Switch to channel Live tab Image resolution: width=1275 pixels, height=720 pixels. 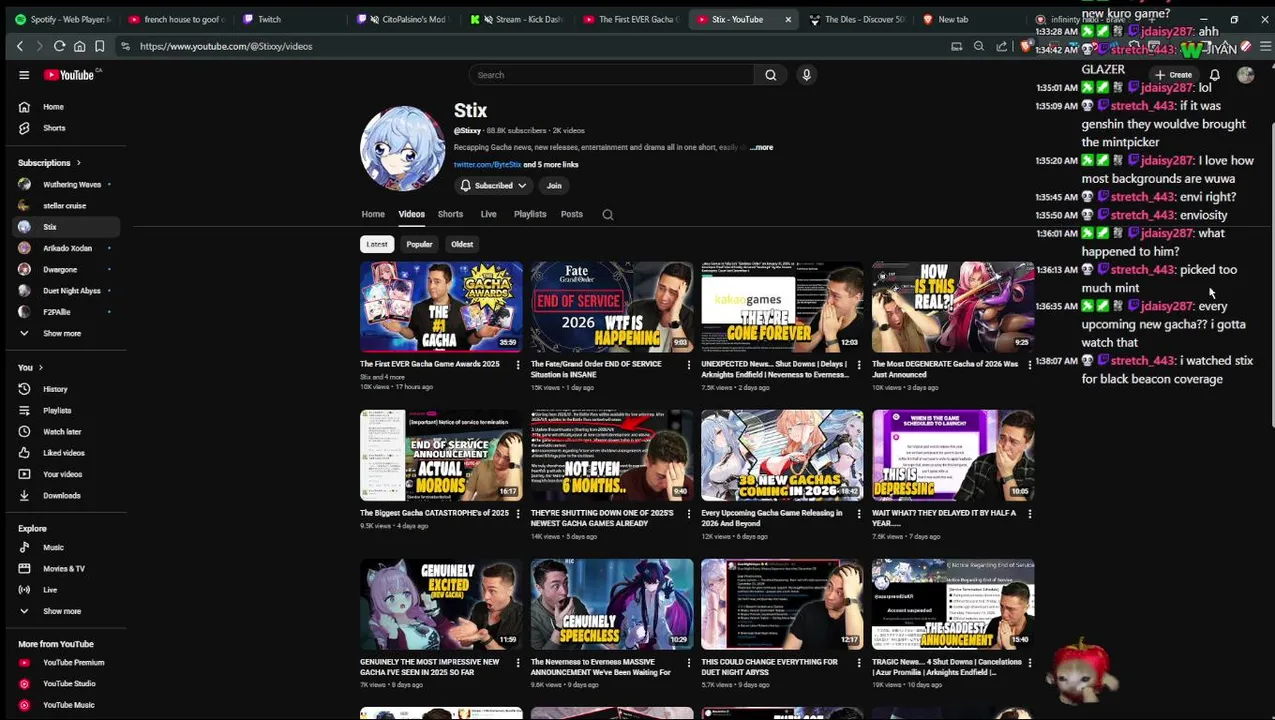tap(488, 214)
